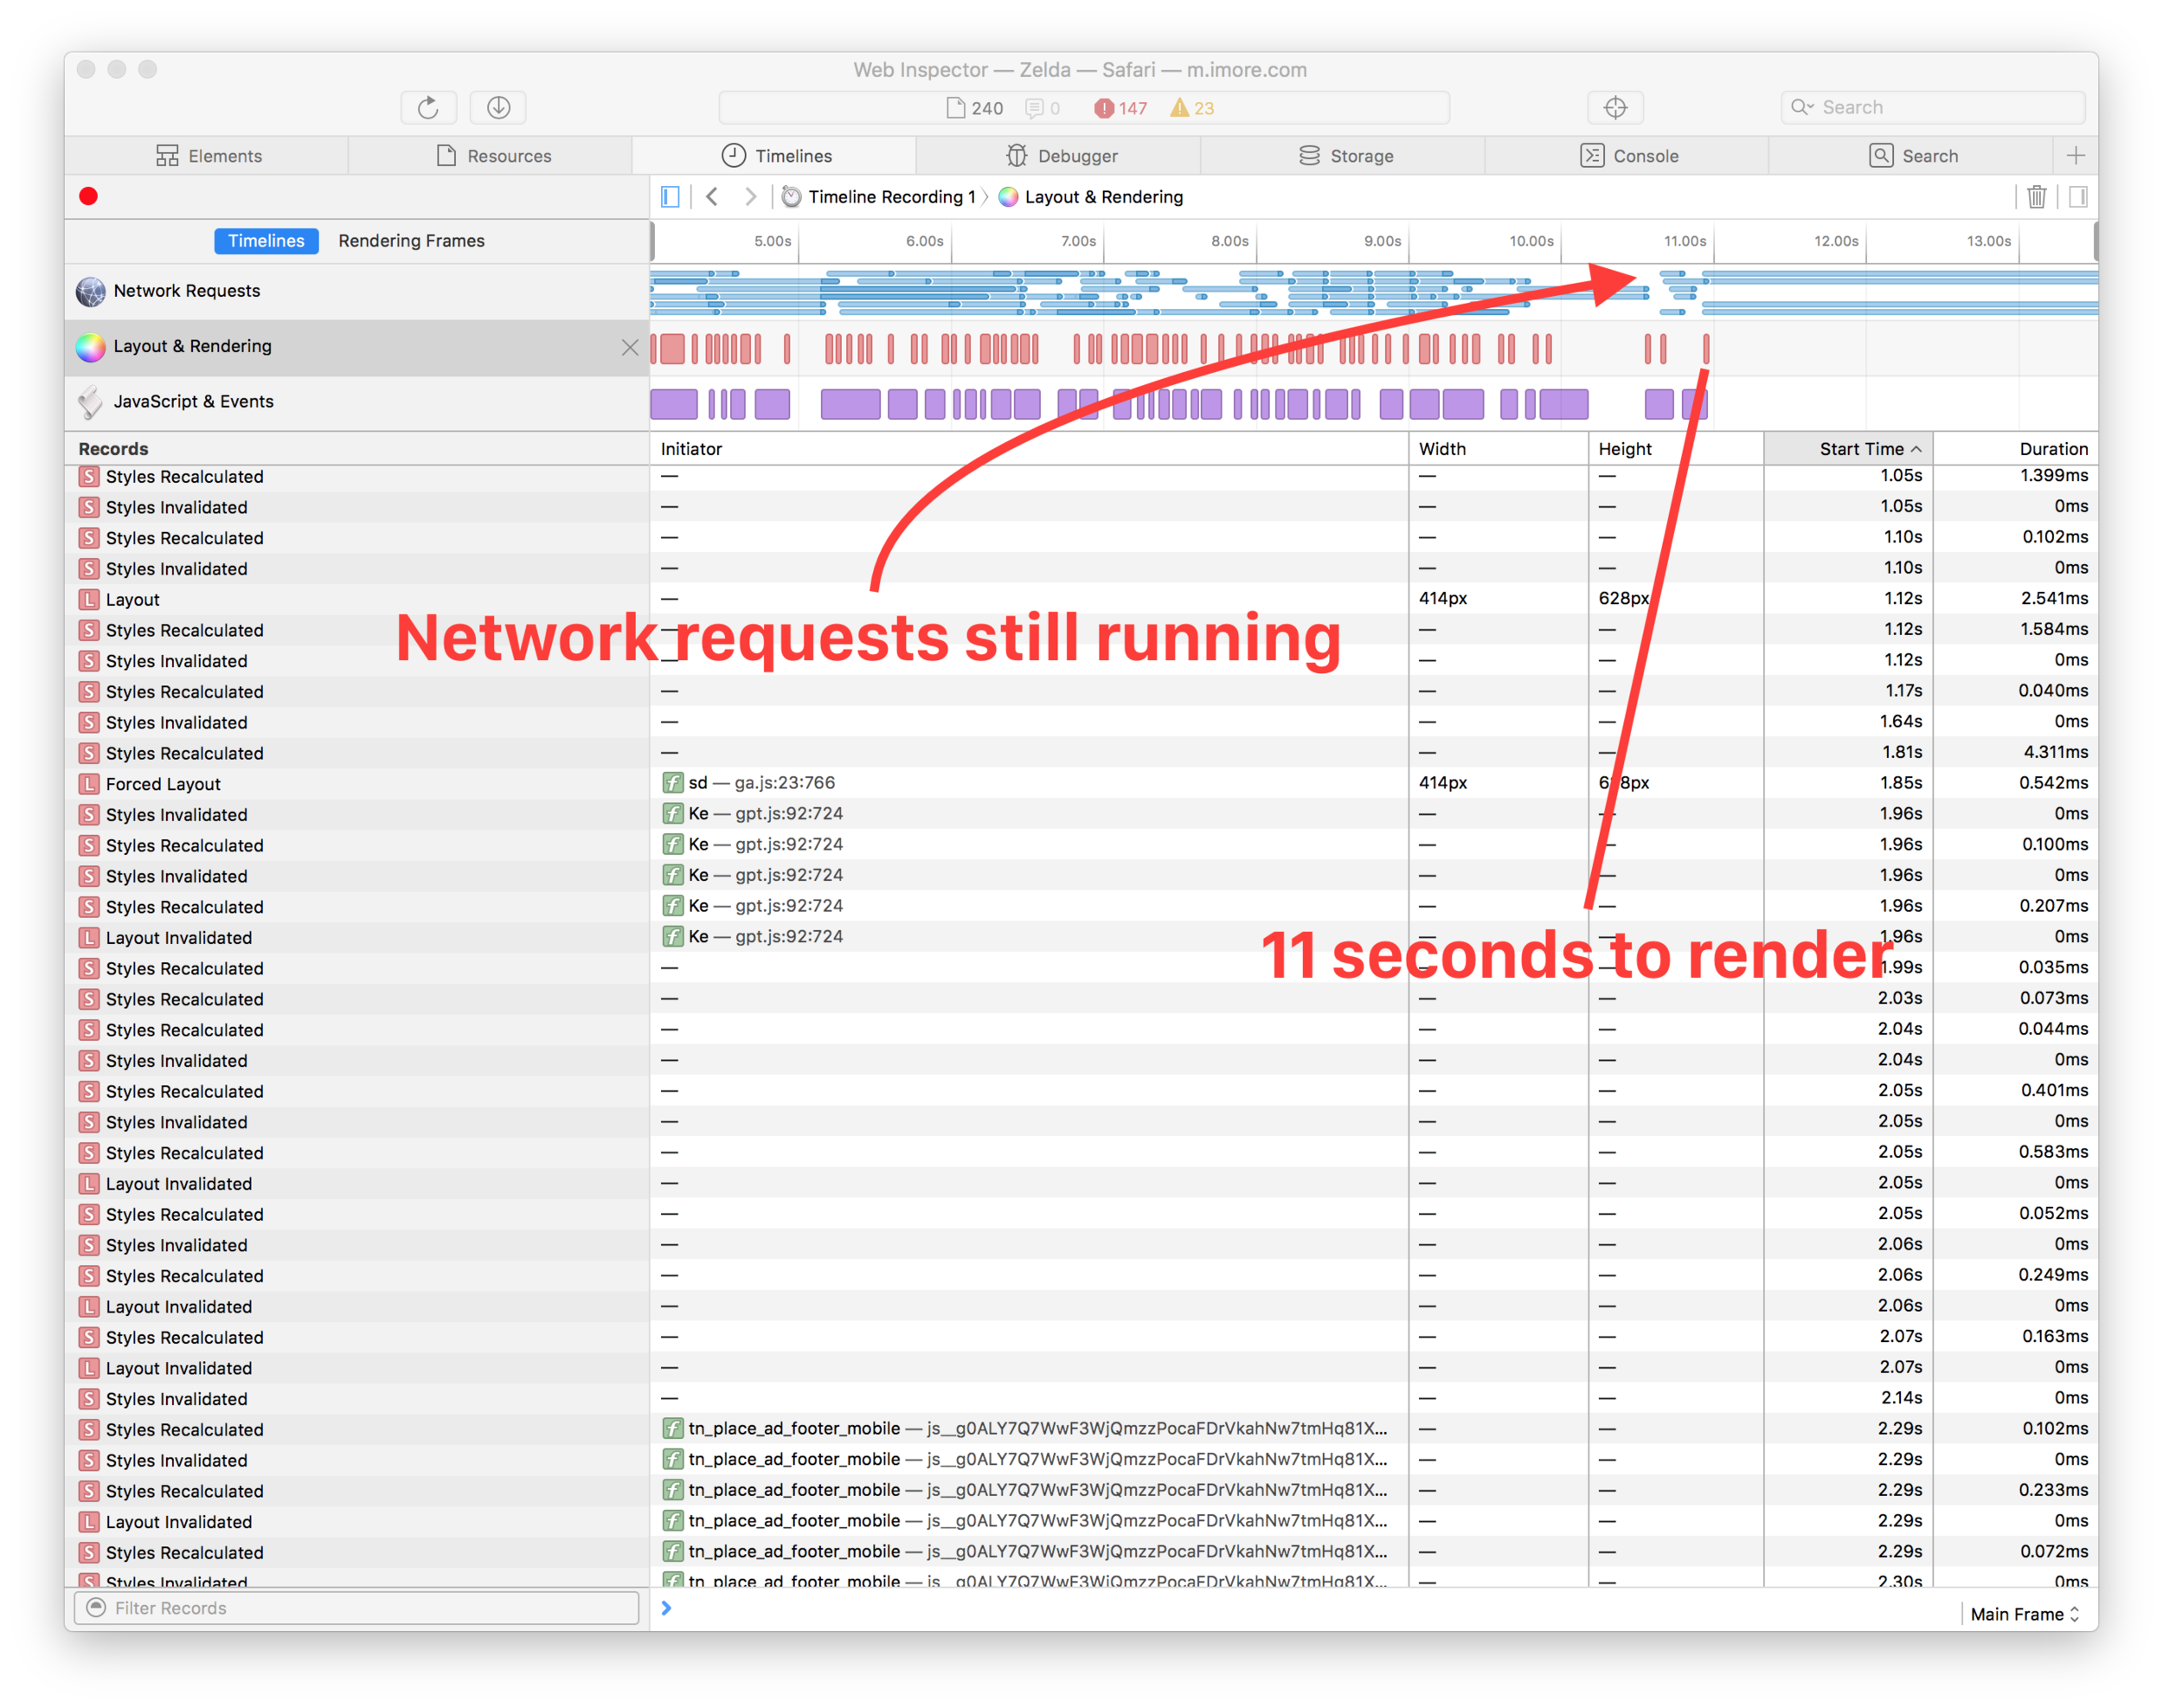Sort by the Initiator column header
The height and width of the screenshot is (1708, 2163).
[x=1029, y=449]
